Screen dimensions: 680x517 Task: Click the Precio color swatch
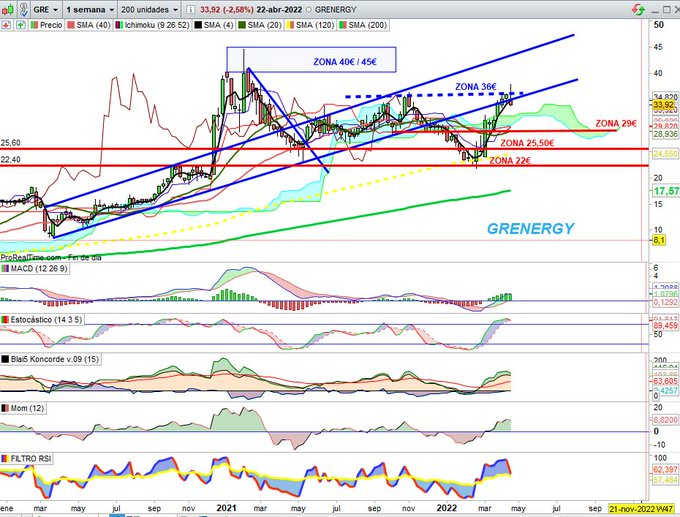(x=34, y=25)
